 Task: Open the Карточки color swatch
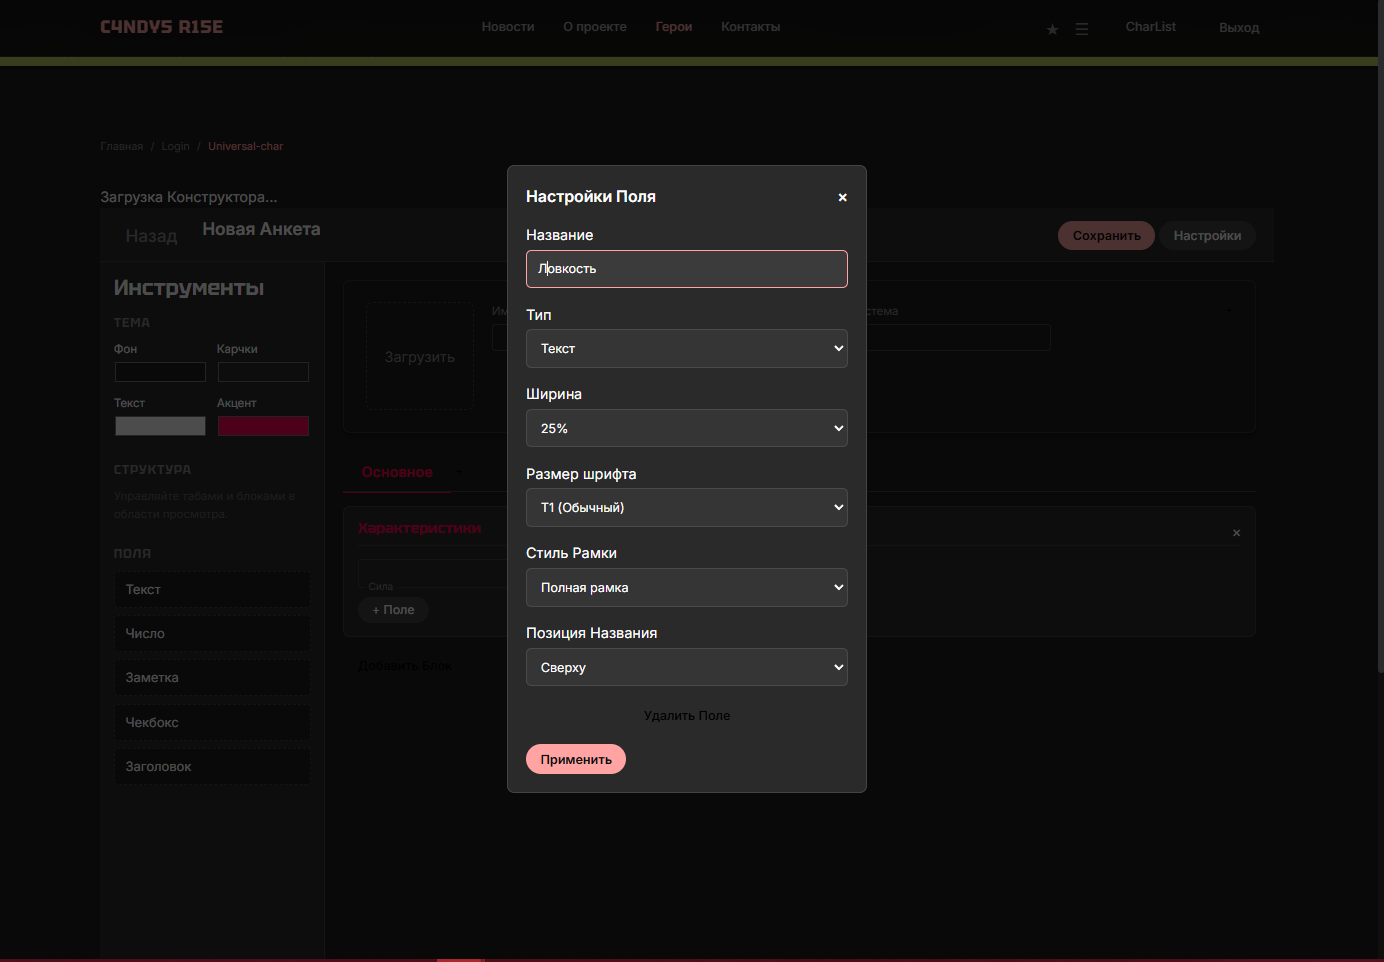[263, 372]
